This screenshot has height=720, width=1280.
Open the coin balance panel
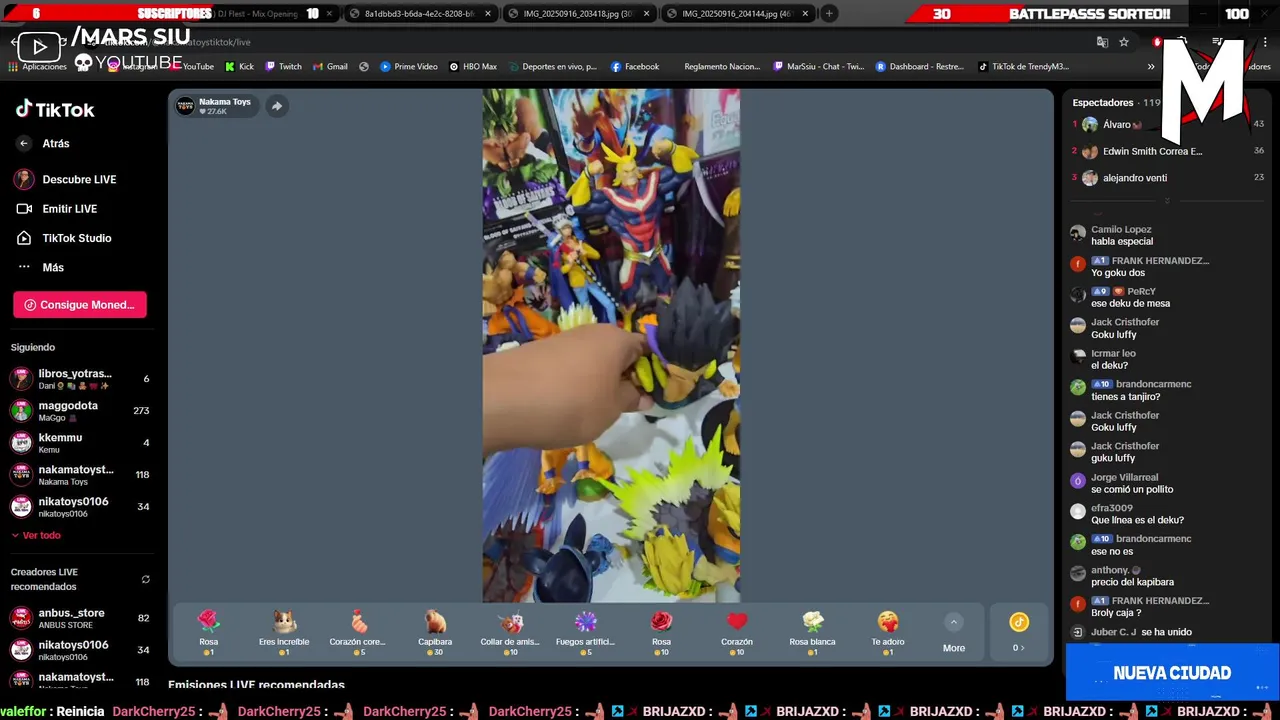pyautogui.click(x=1019, y=633)
